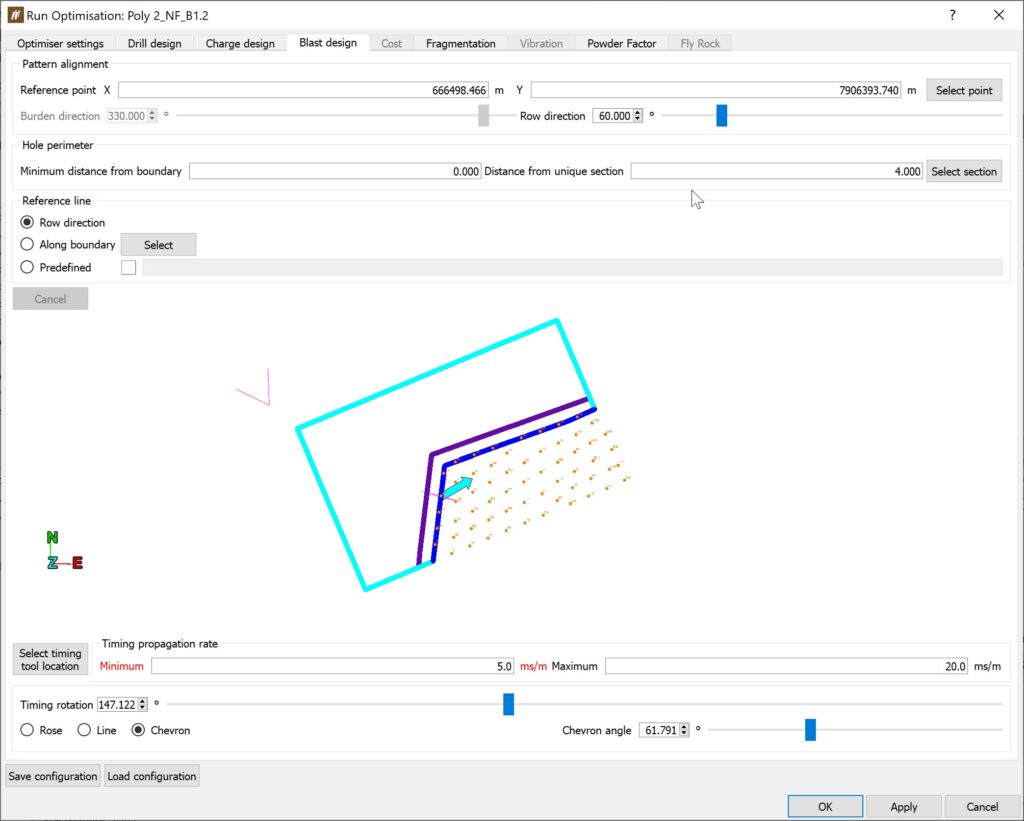Choose the Line timing pattern
The image size is (1024, 821).
coord(84,730)
